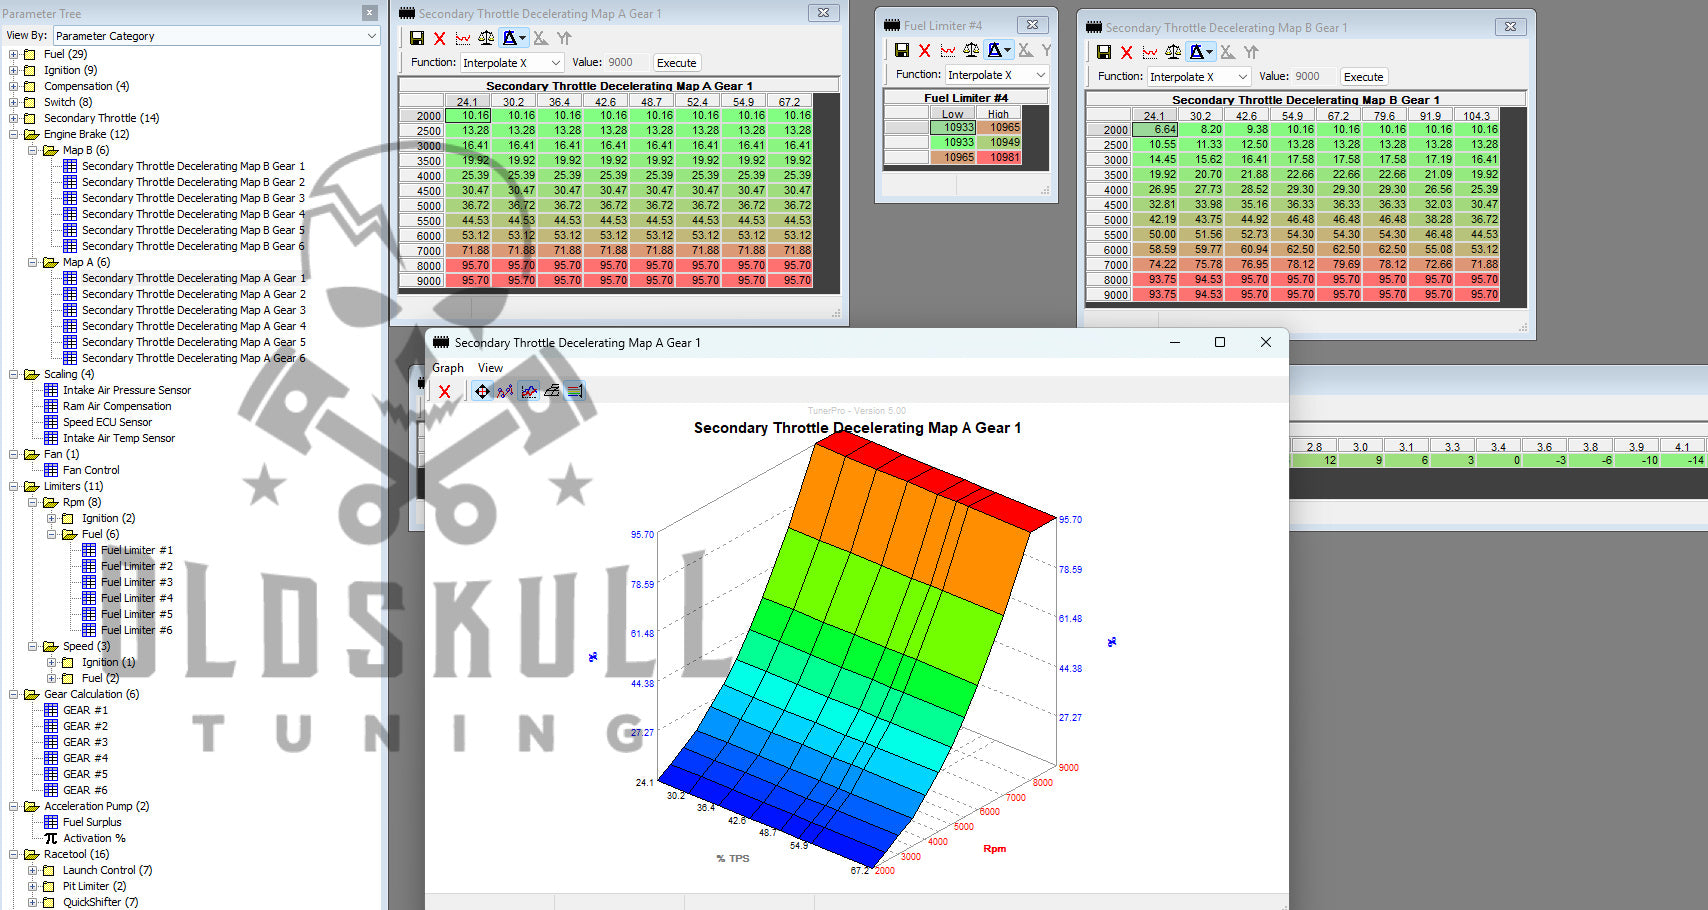This screenshot has width=1708, height=910.
Task: Select Fan Control tree item
Action: 91,470
